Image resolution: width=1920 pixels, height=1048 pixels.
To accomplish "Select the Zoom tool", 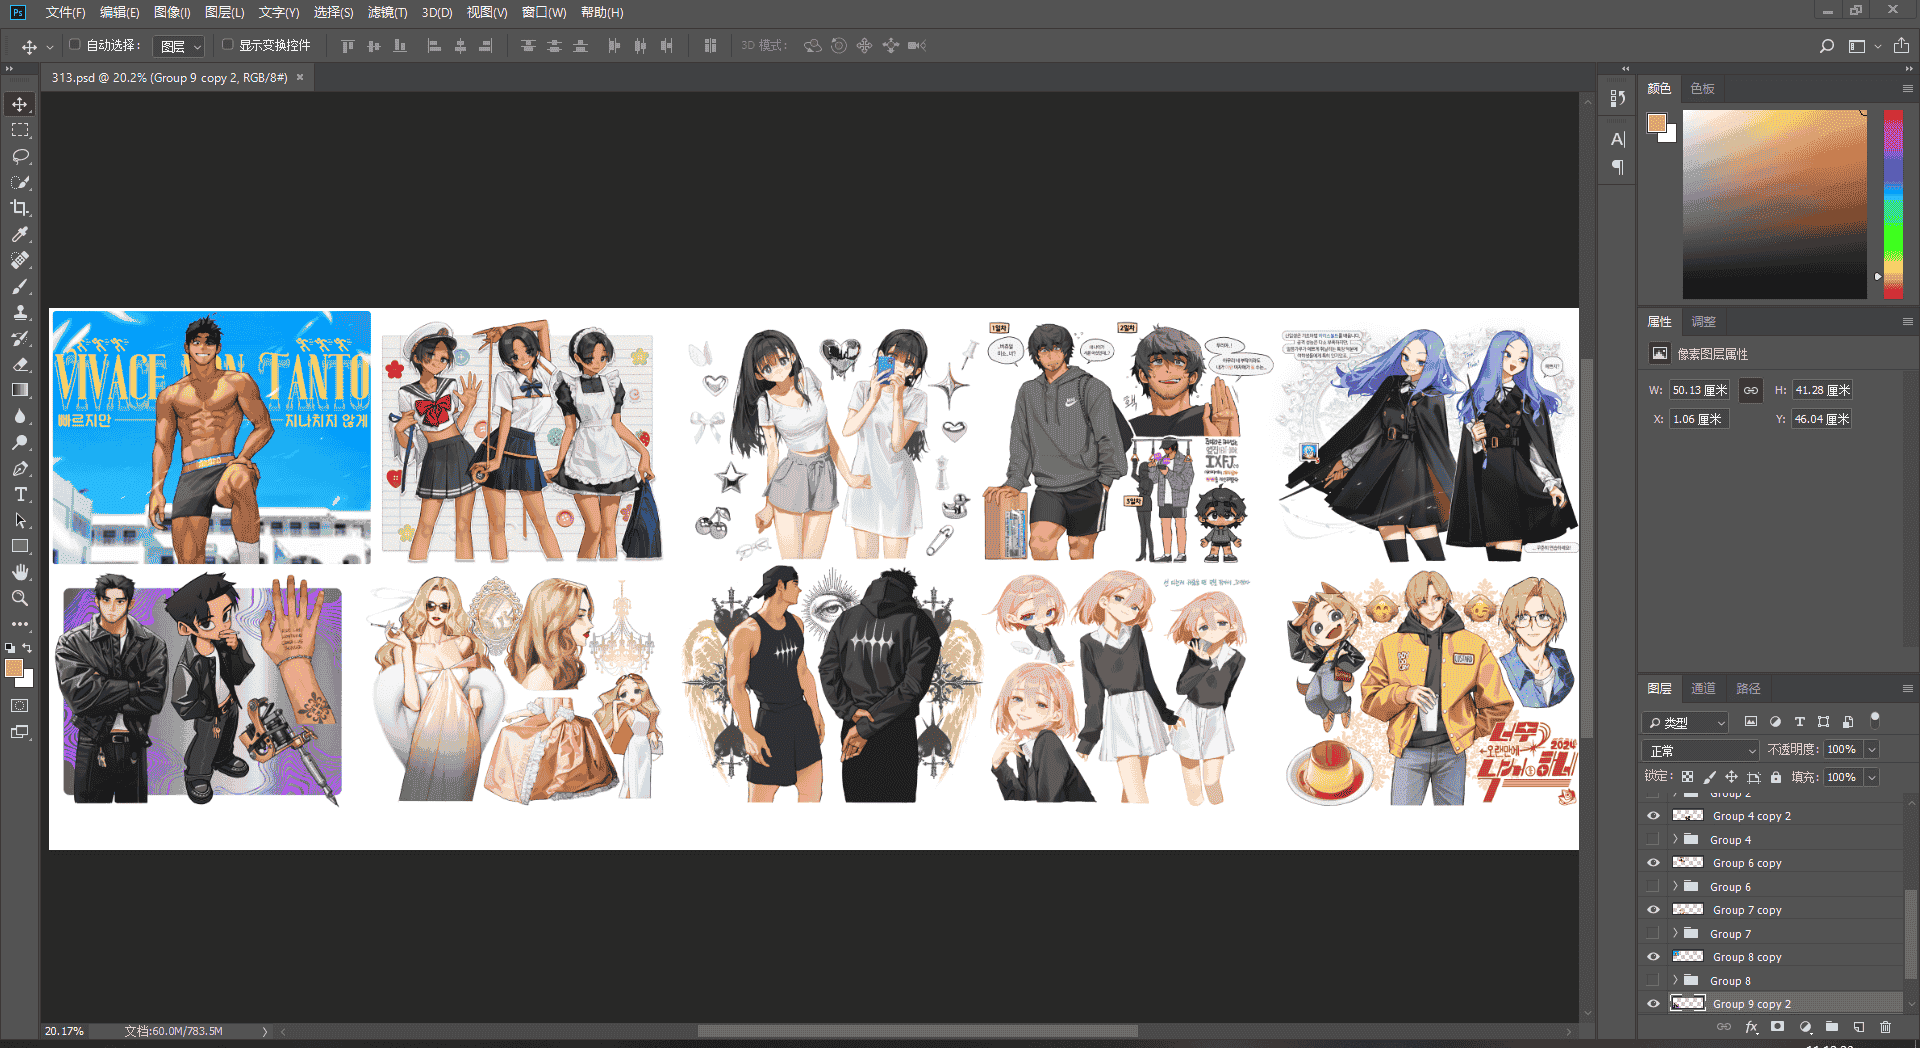I will [20, 598].
